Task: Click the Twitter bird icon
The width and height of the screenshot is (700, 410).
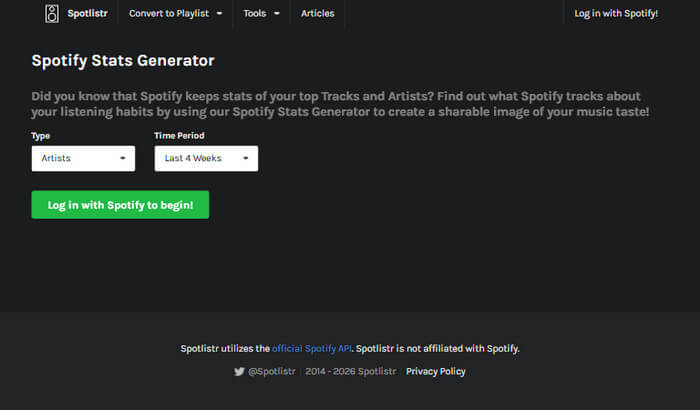Action: click(x=239, y=372)
